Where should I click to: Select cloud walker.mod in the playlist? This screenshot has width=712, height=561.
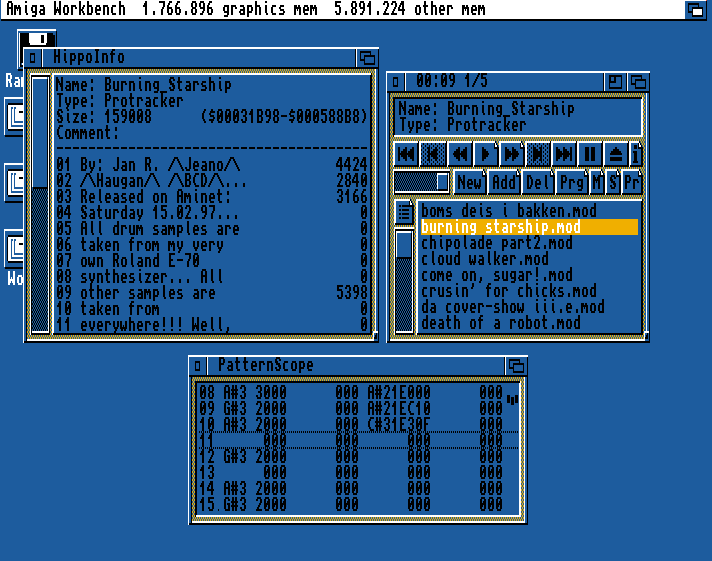[484, 259]
